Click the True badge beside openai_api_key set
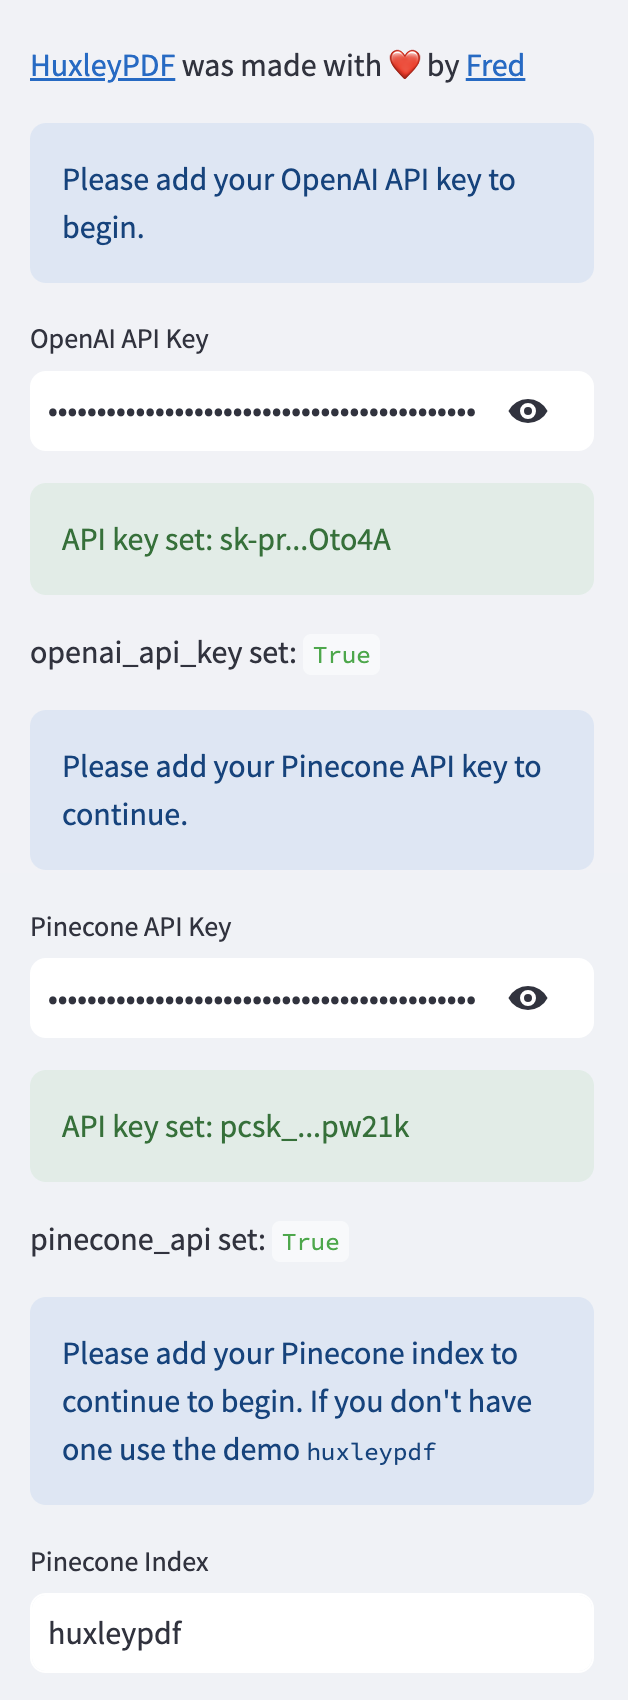This screenshot has width=628, height=1700. [x=341, y=655]
